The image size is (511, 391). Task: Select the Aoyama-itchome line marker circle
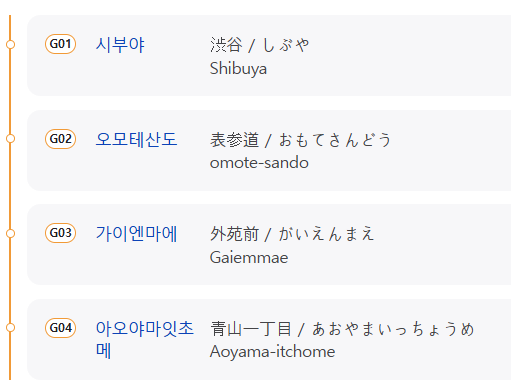[10, 328]
